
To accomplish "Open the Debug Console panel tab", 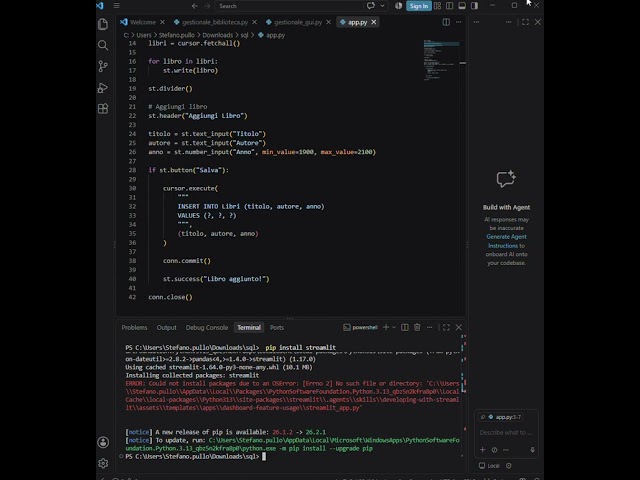I will pos(207,328).
